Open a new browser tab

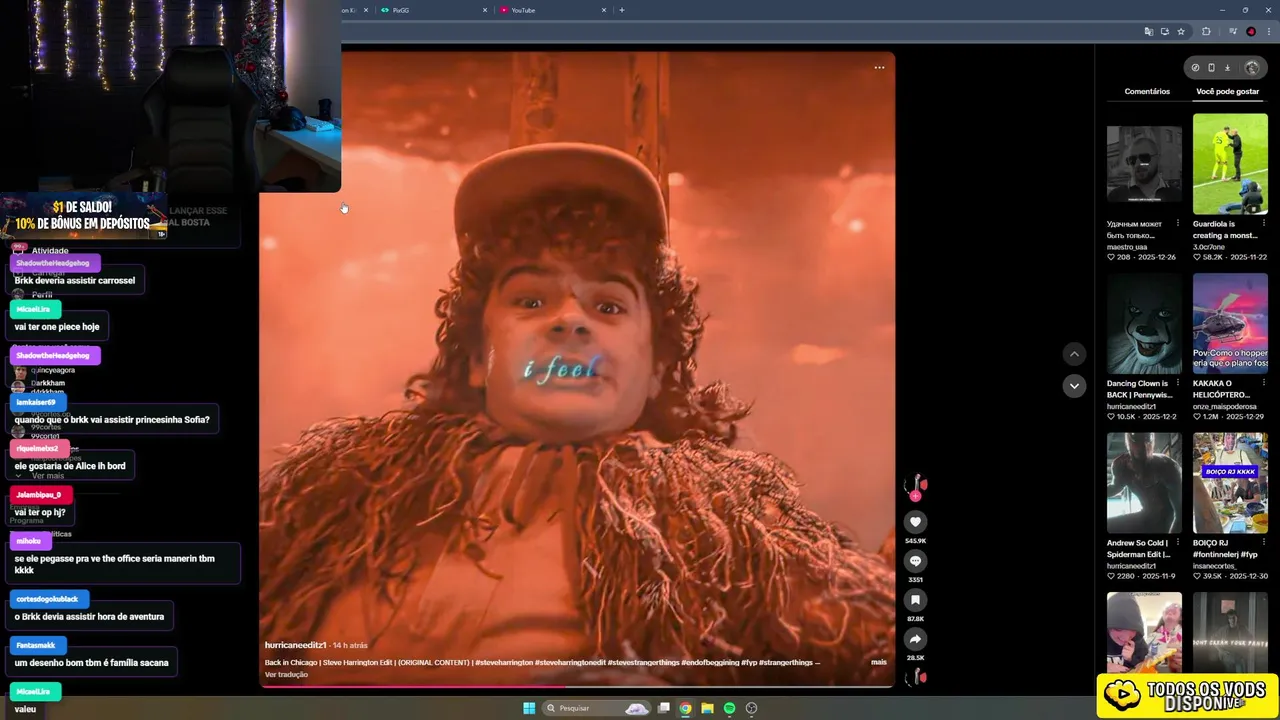point(622,10)
